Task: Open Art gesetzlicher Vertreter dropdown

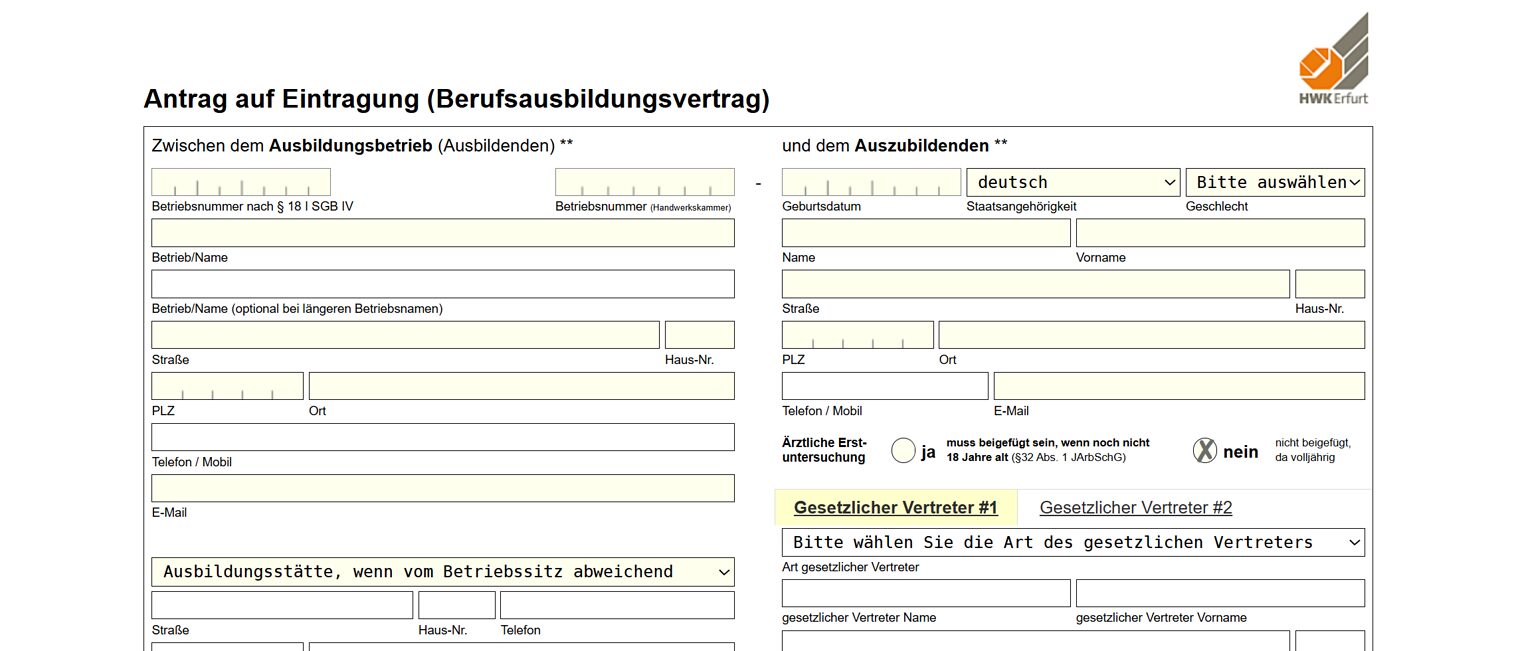Action: (x=1072, y=542)
